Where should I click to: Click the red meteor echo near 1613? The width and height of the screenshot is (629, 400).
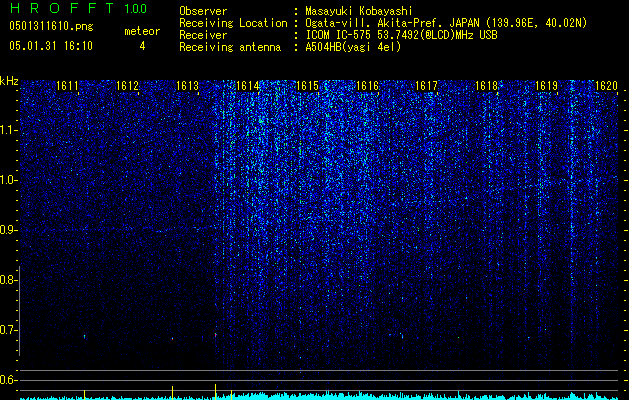[216, 334]
